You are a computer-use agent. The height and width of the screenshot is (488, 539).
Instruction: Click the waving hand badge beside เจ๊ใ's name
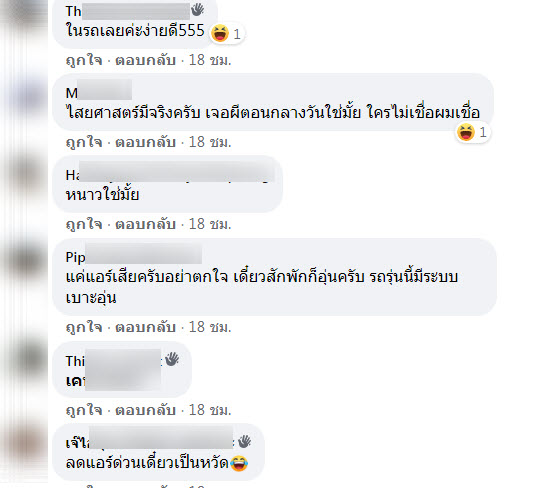[x=244, y=442]
